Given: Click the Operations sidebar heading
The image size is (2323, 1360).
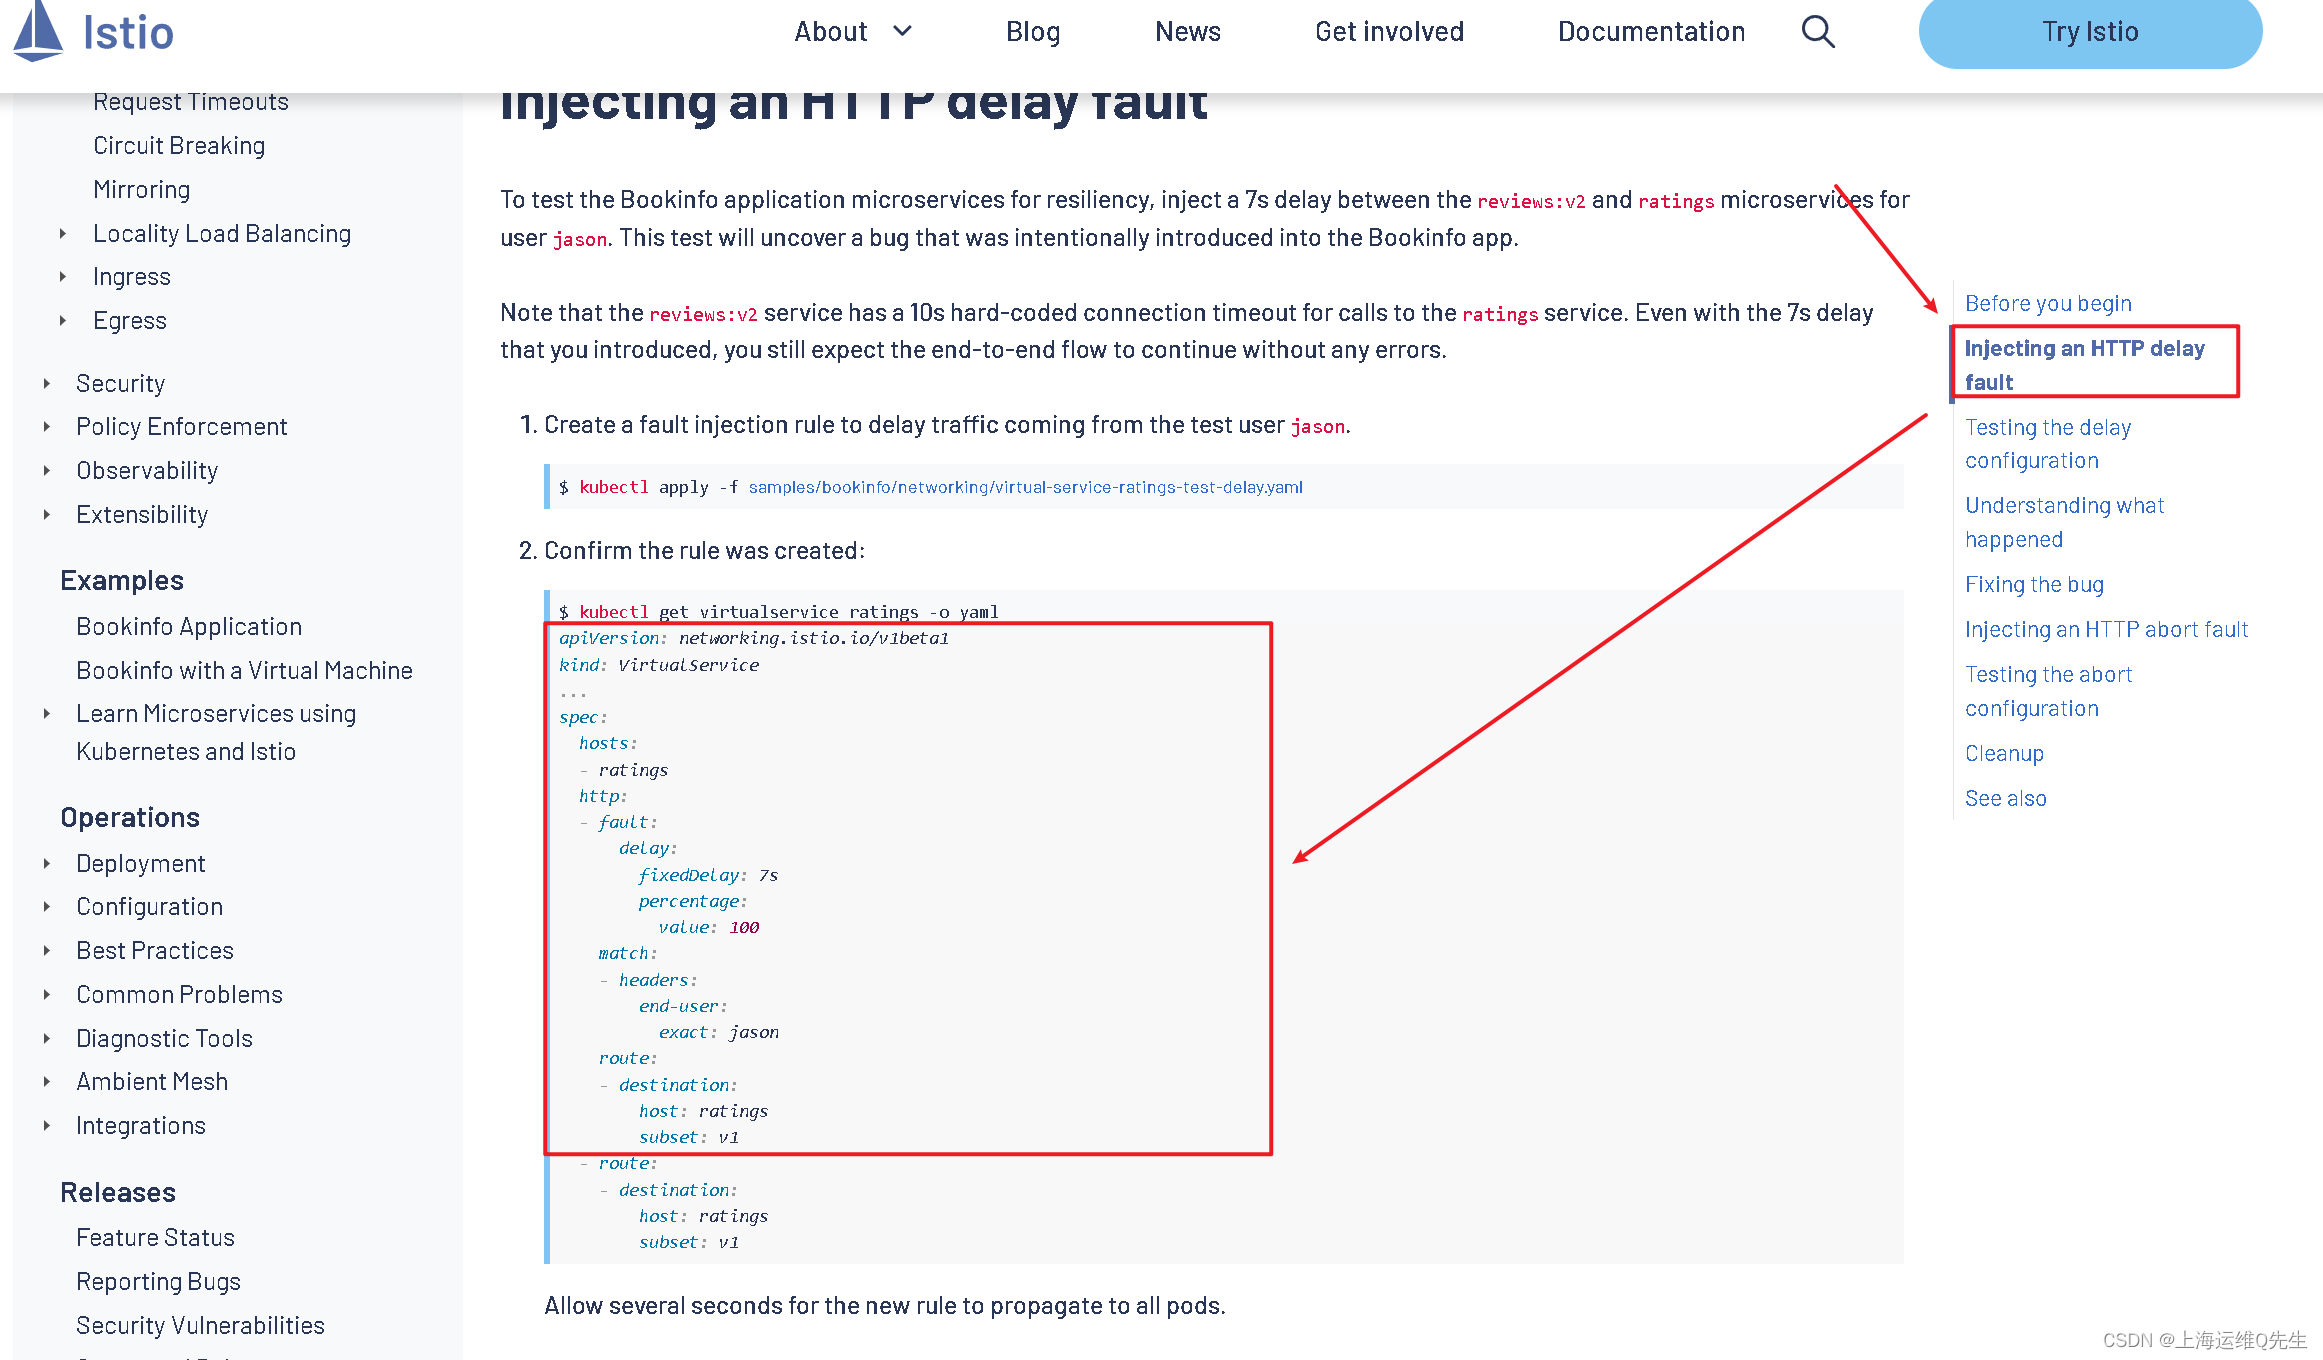Looking at the screenshot, I should pyautogui.click(x=130, y=818).
